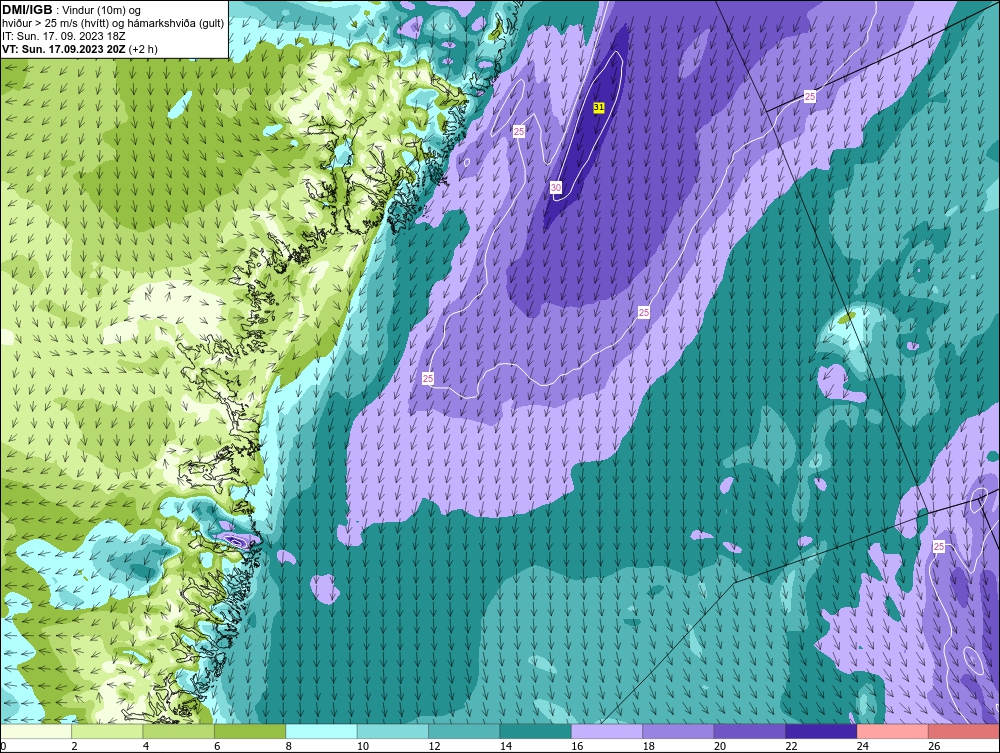Click the legend scale value 2
Image resolution: width=1000 pixels, height=753 pixels.
[75, 746]
